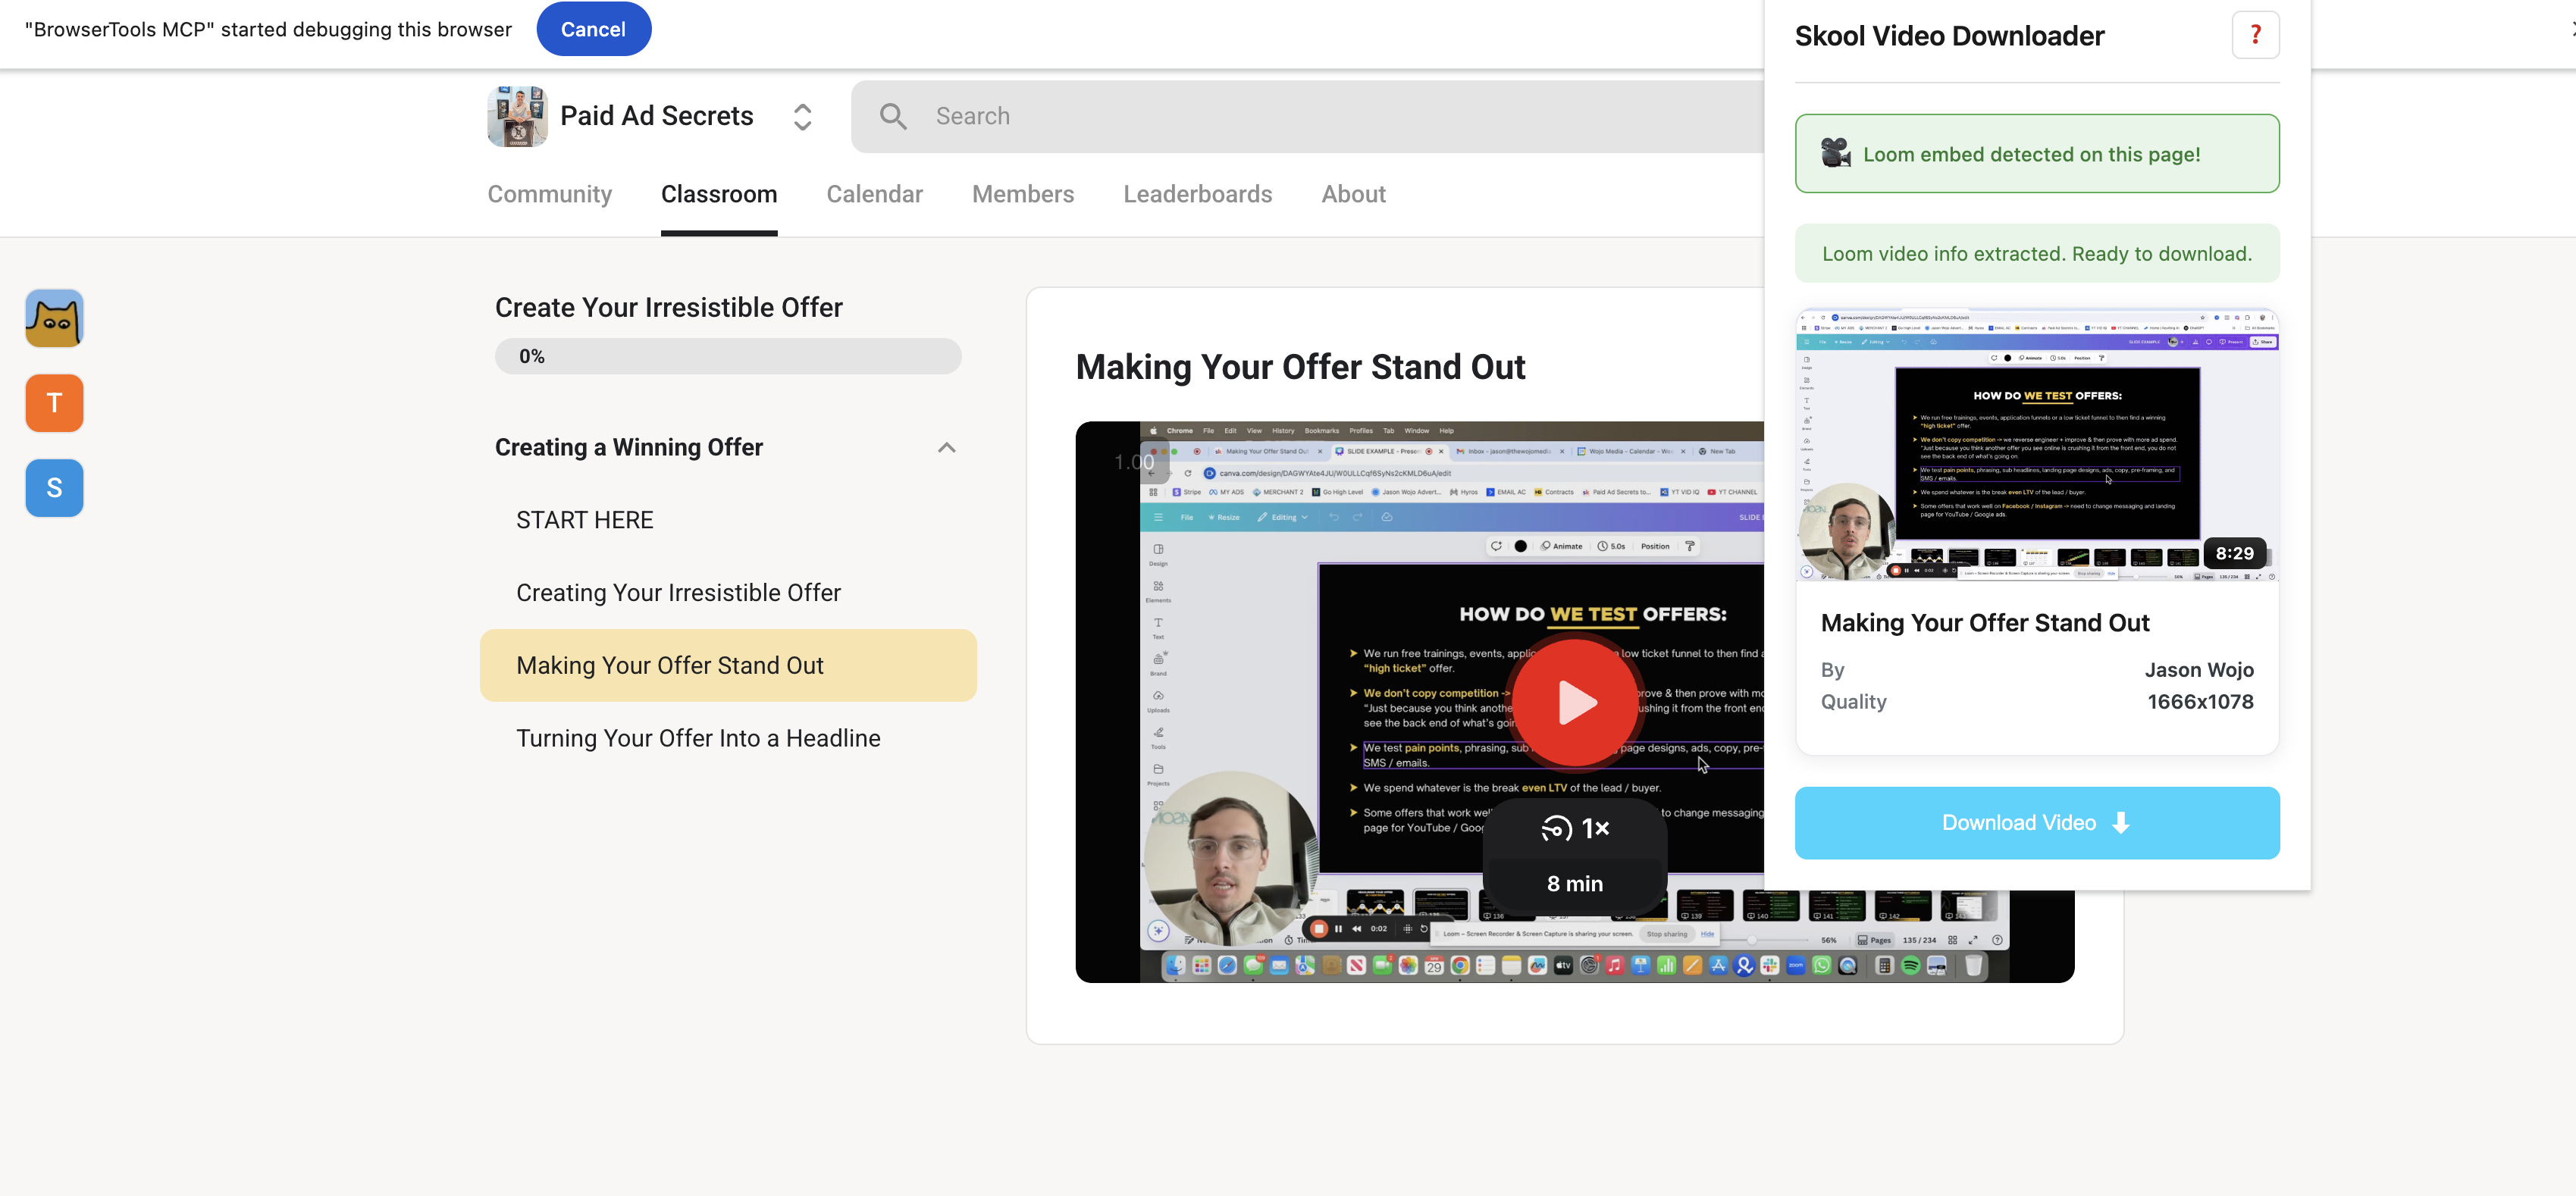
Task: Click the Paid Ad Secrets group logo
Action: click(x=517, y=116)
